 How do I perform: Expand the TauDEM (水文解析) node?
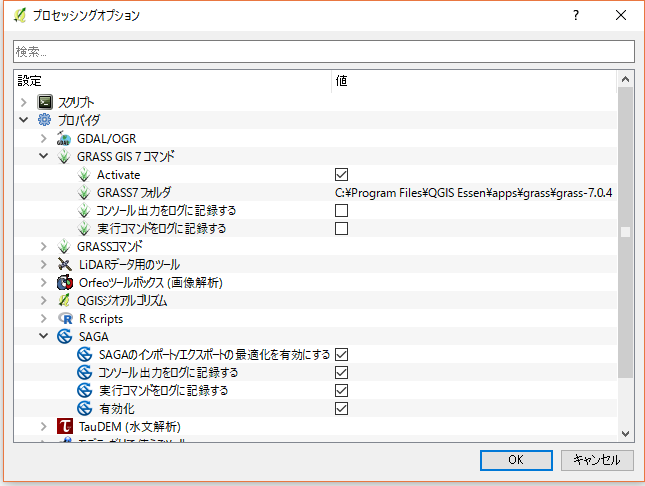[x=44, y=426]
